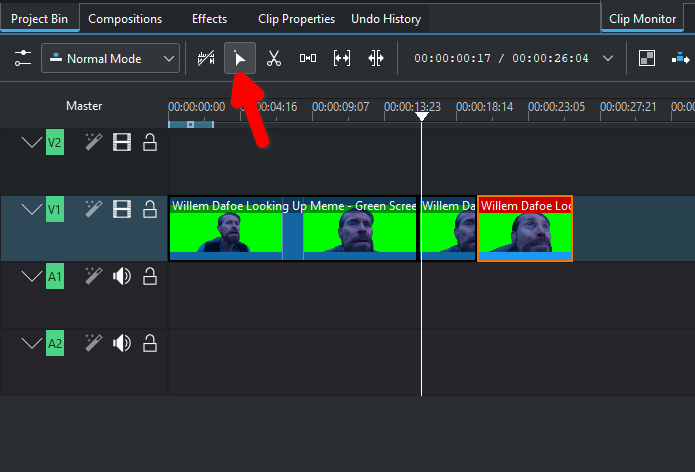This screenshot has height=472, width=695.
Task: Click the timeline zone bar handle
Action: (191, 125)
